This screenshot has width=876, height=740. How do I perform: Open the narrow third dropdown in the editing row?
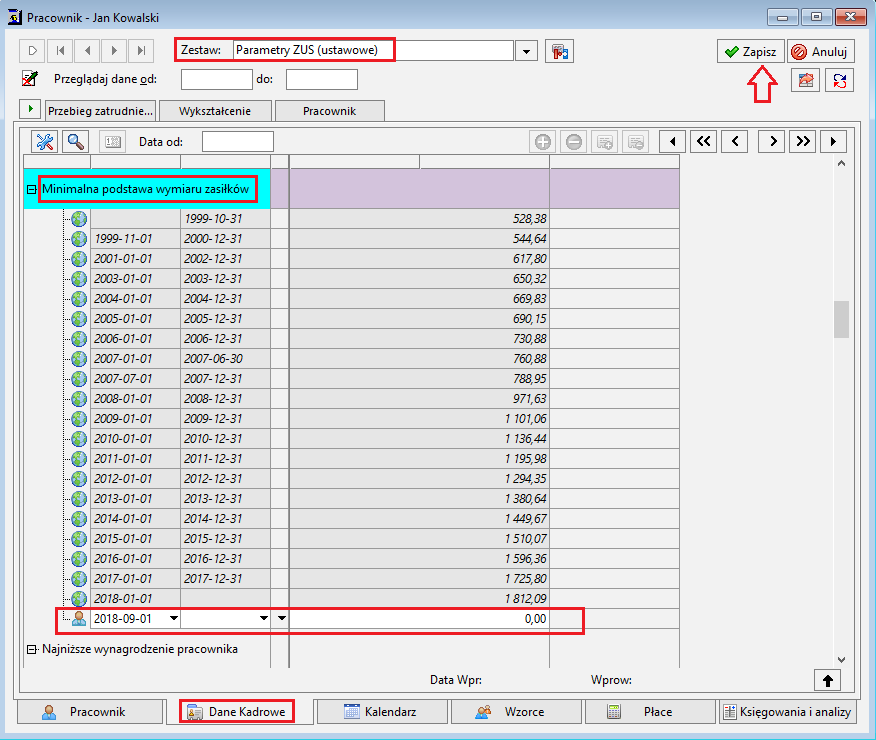(x=281, y=618)
